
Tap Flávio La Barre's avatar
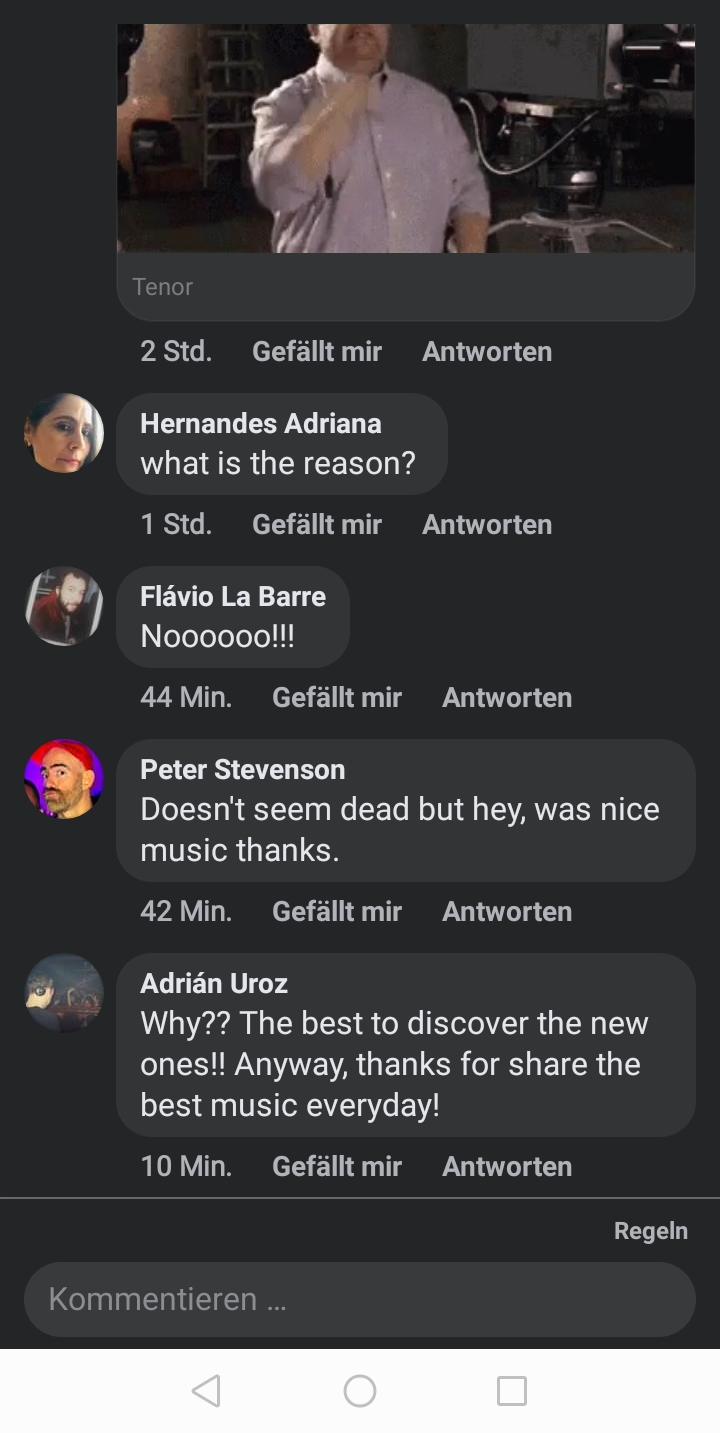pyautogui.click(x=64, y=606)
